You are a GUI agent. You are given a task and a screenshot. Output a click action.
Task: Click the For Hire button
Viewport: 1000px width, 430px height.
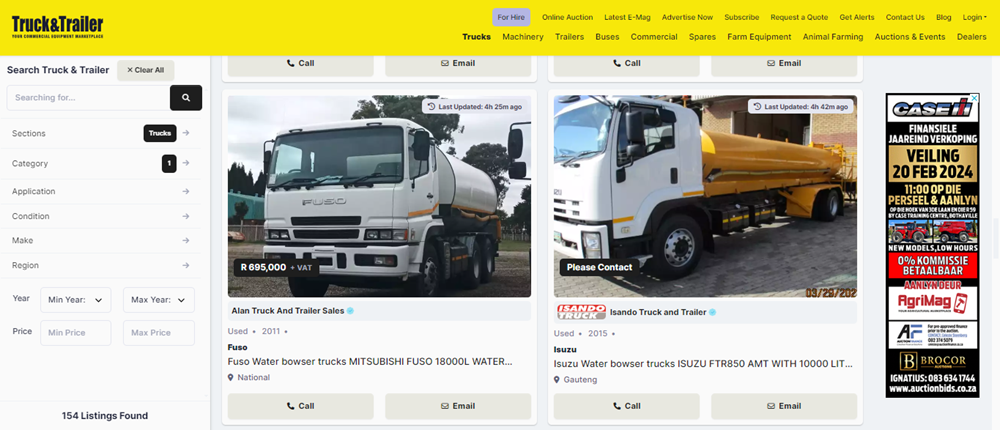pos(511,17)
